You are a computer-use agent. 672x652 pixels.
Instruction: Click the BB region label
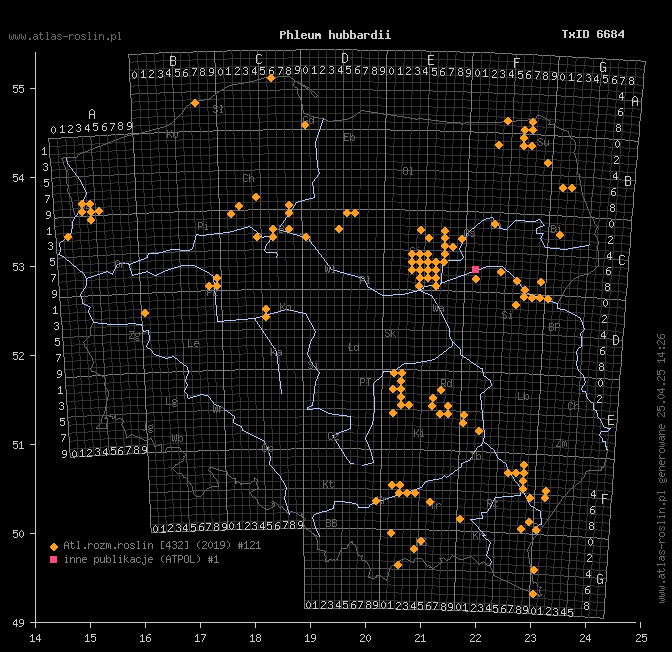pos(331,523)
